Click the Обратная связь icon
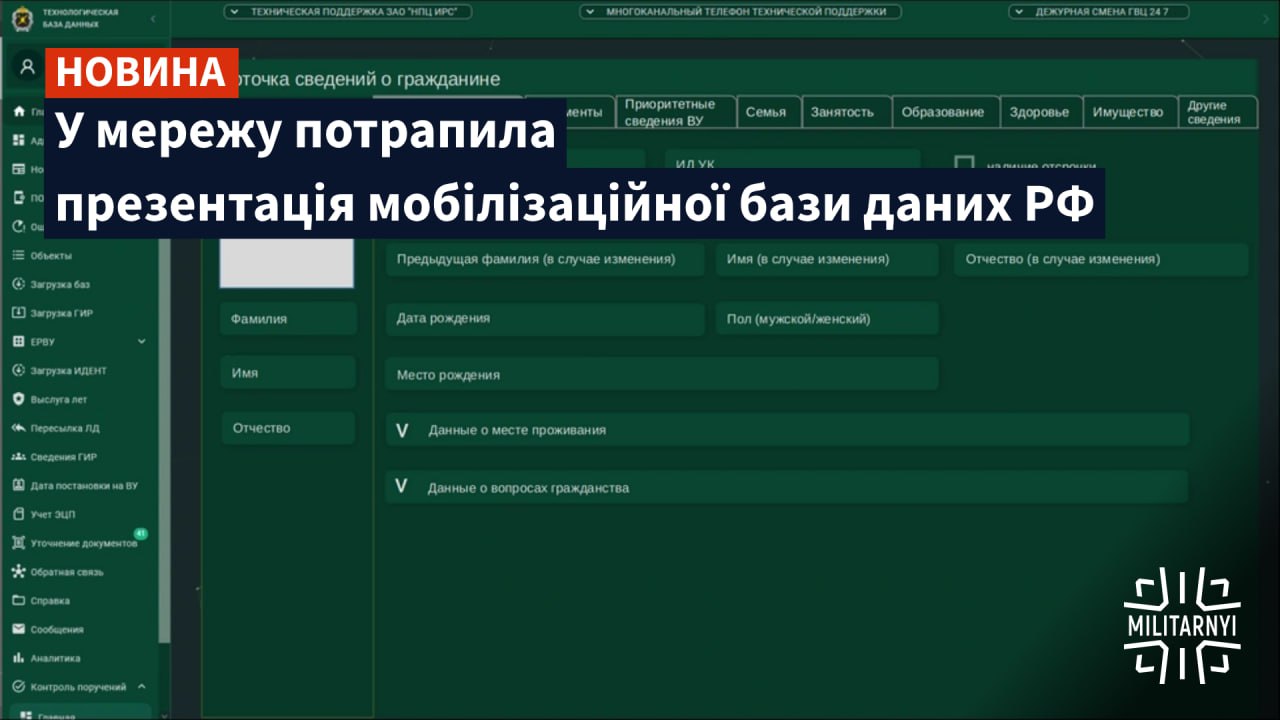This screenshot has height=720, width=1280. point(18,572)
